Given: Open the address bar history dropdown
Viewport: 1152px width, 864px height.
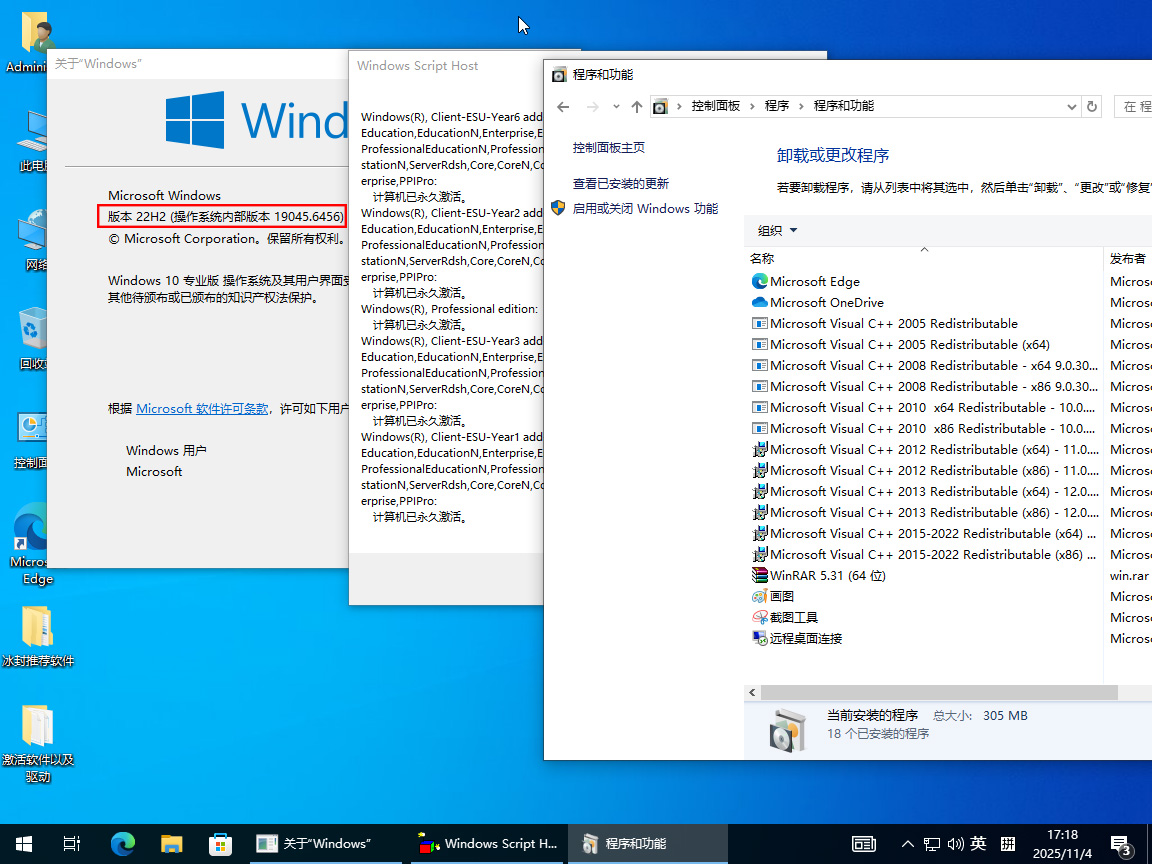Looking at the screenshot, I should pyautogui.click(x=1071, y=107).
